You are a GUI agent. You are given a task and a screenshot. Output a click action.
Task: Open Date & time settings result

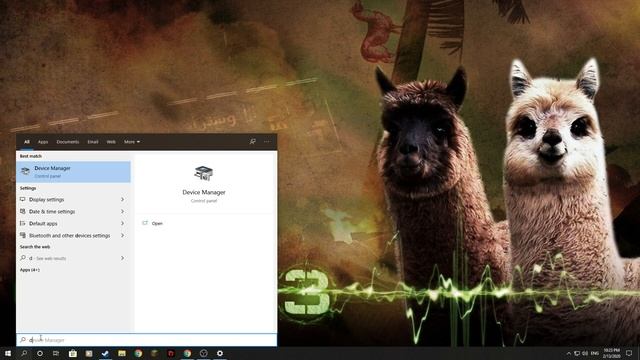[x=73, y=211]
